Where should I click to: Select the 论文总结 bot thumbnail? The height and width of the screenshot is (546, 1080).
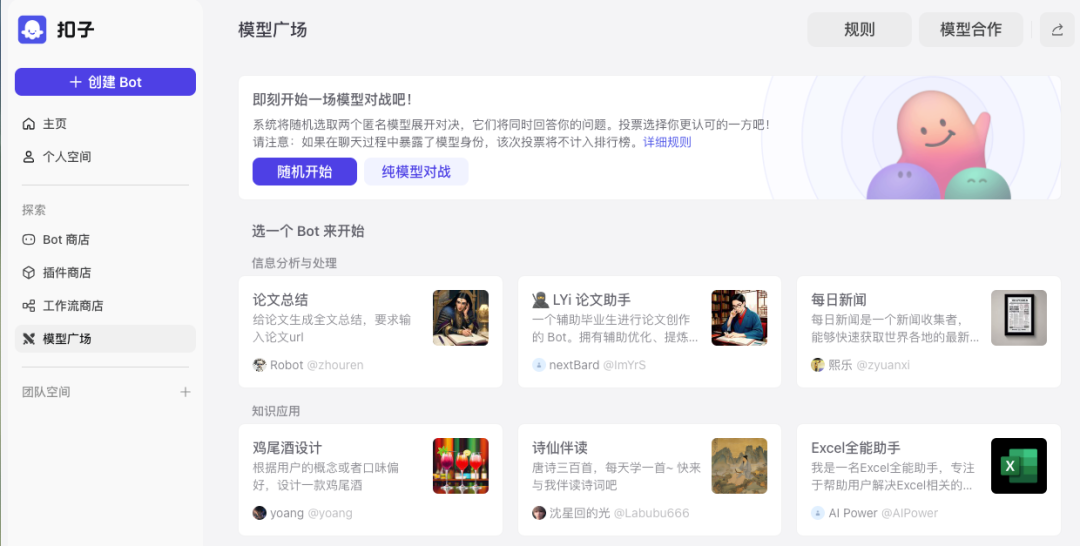pyautogui.click(x=461, y=317)
